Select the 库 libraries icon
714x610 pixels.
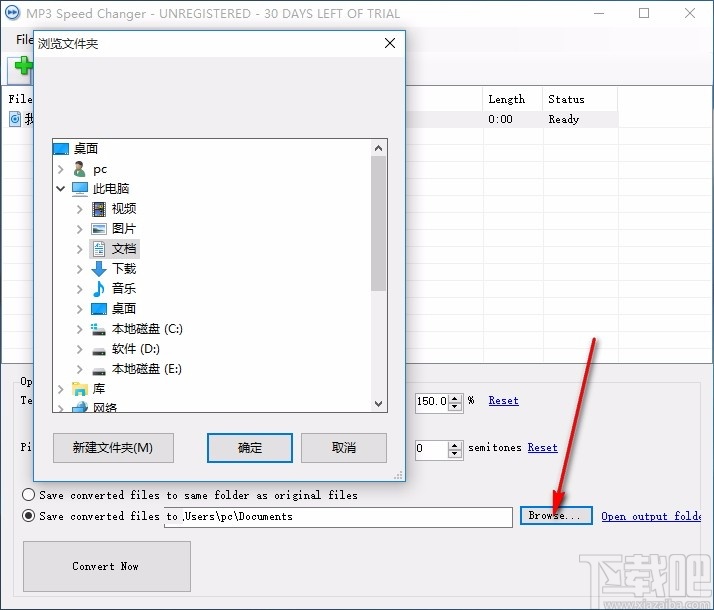tap(80, 389)
